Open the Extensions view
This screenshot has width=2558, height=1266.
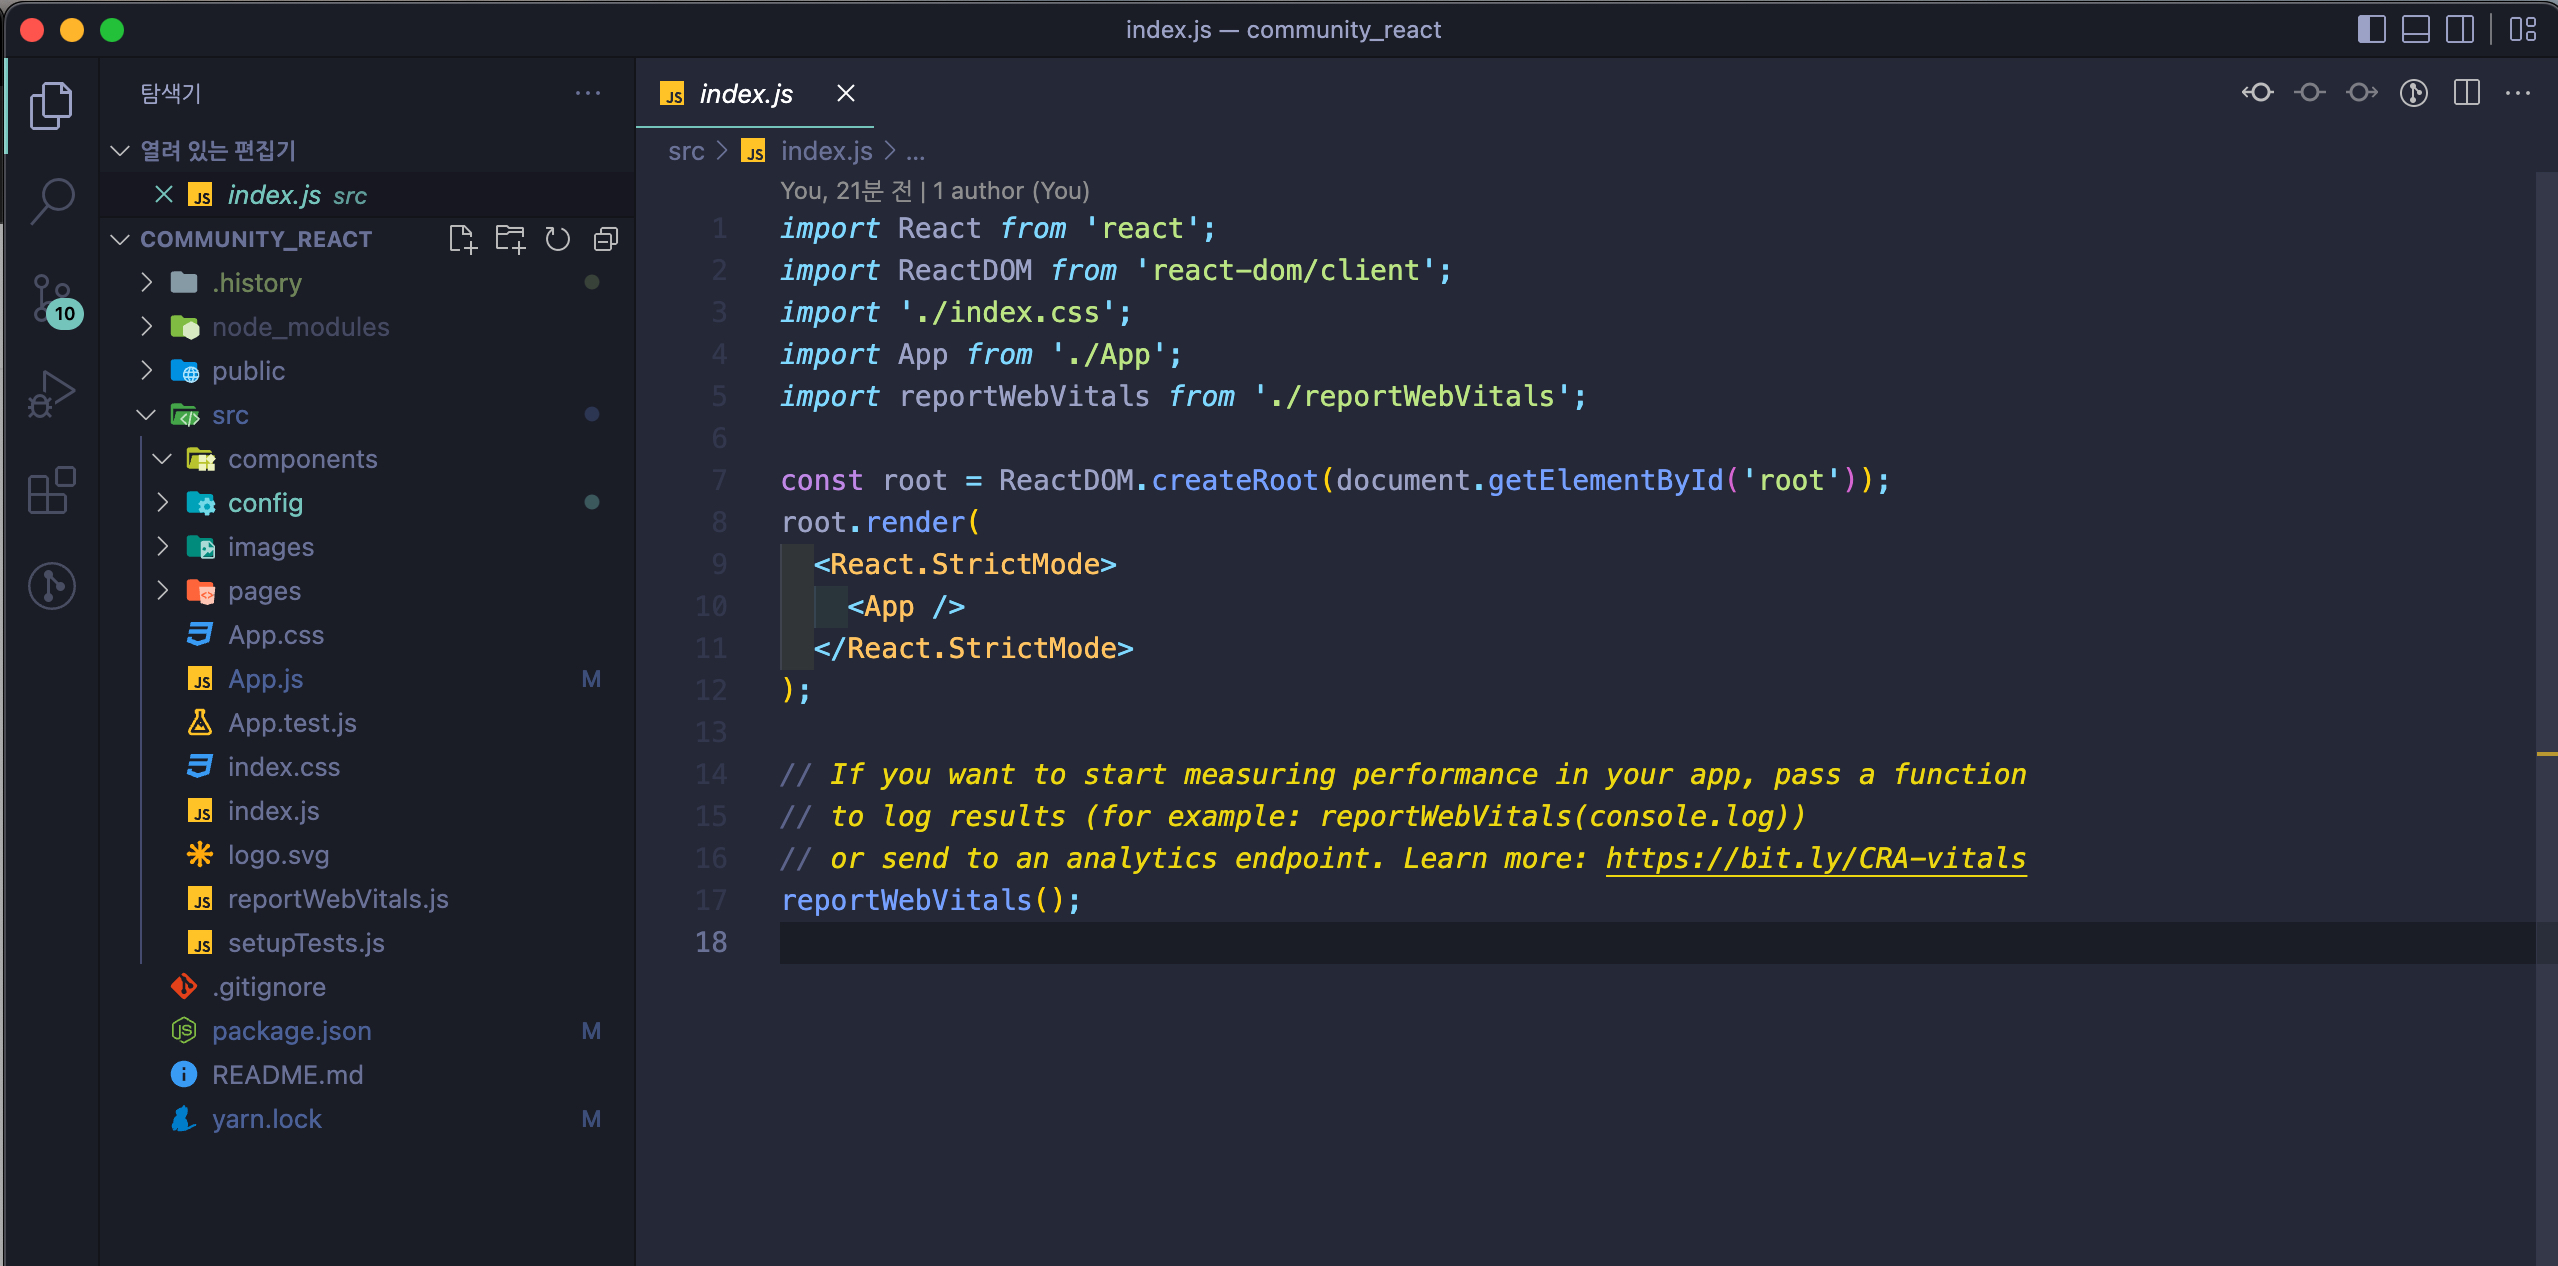click(x=52, y=490)
